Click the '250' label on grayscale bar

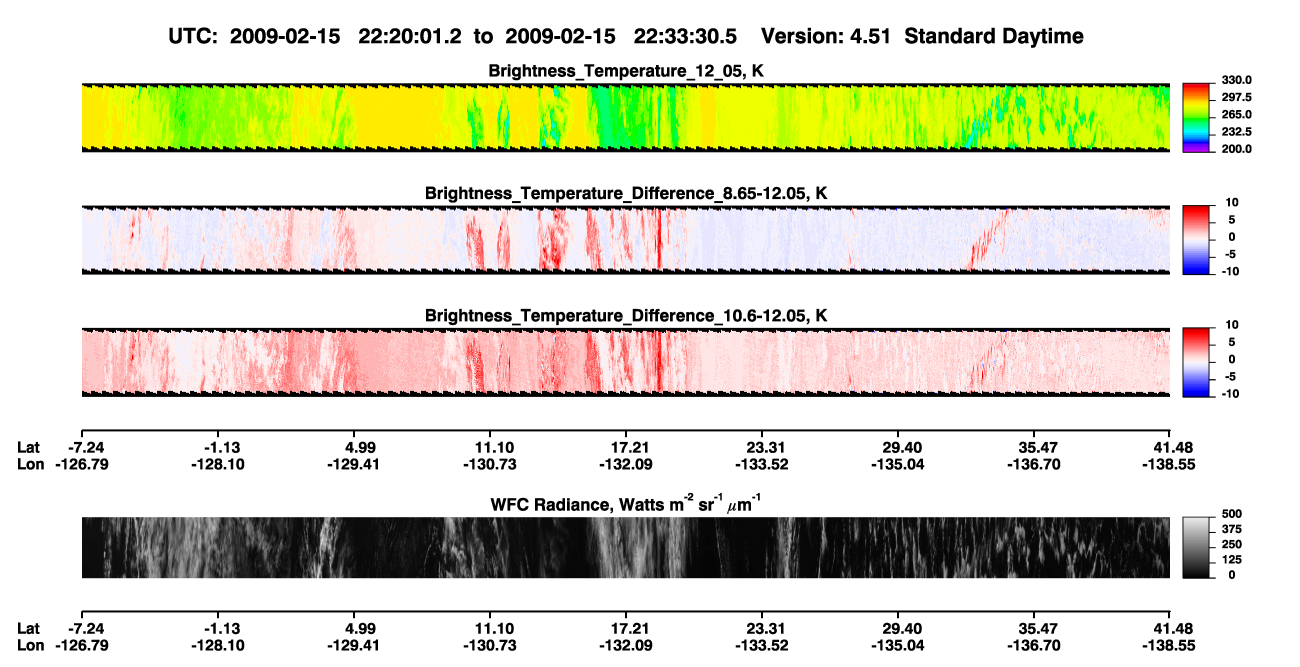[x=1232, y=545]
